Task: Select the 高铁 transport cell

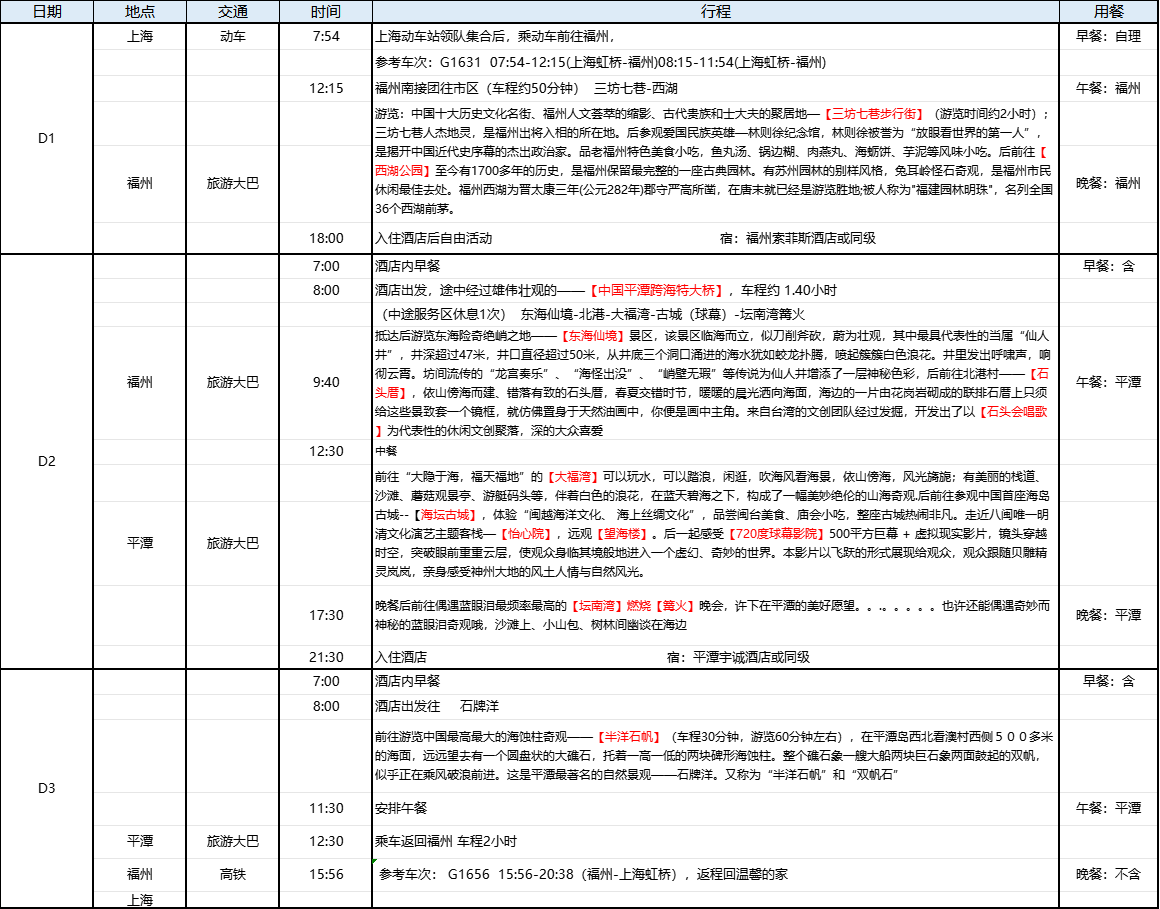Action: (x=232, y=874)
